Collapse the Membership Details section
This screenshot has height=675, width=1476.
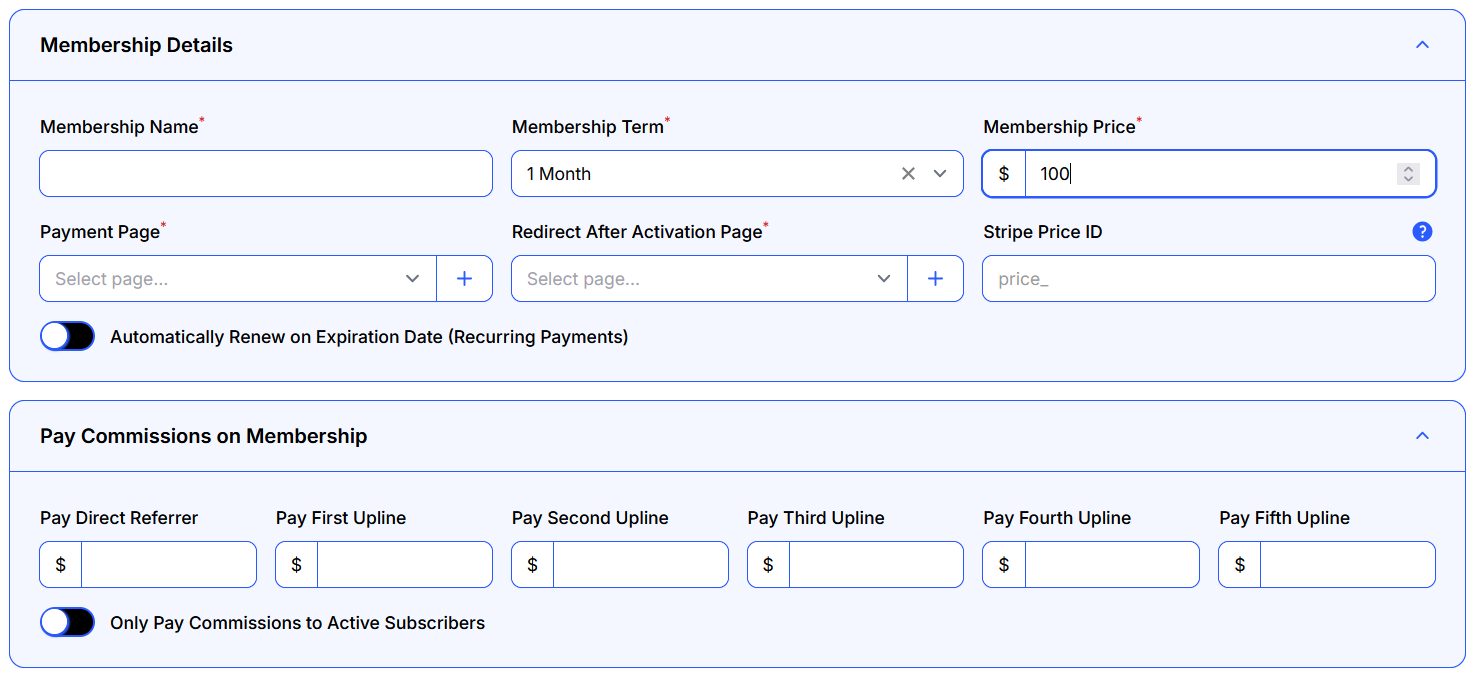tap(1422, 45)
